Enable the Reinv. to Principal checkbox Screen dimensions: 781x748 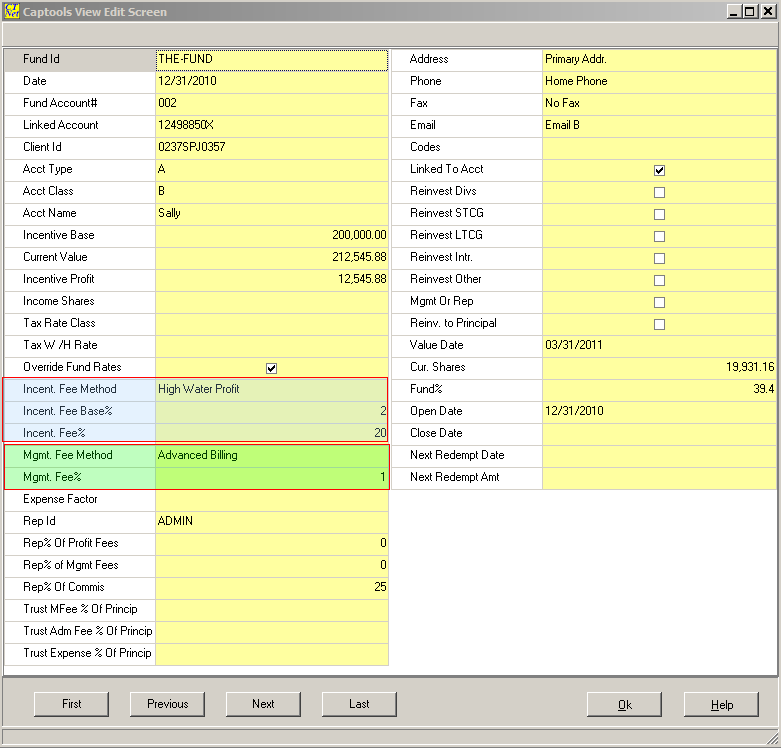[x=659, y=324]
